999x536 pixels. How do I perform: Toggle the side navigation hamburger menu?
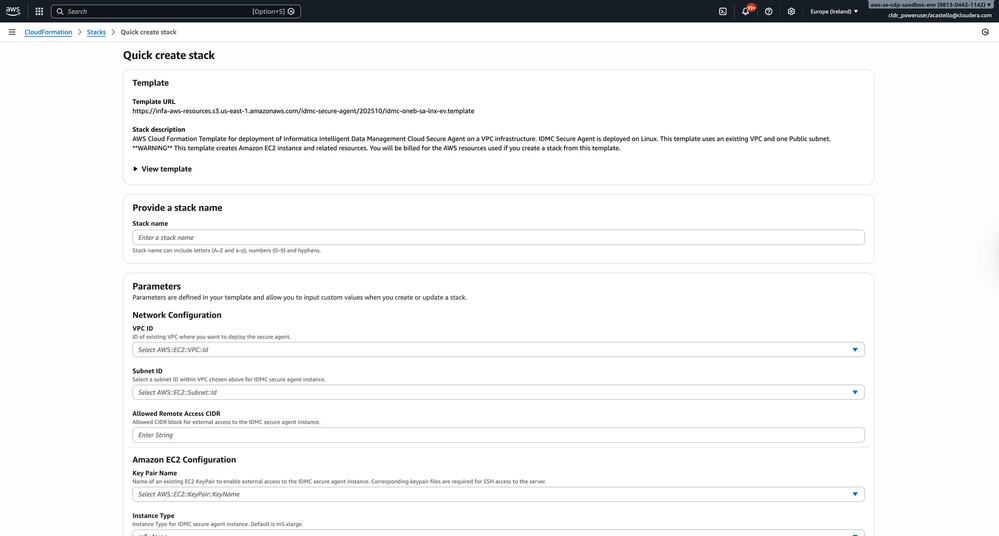pos(12,32)
